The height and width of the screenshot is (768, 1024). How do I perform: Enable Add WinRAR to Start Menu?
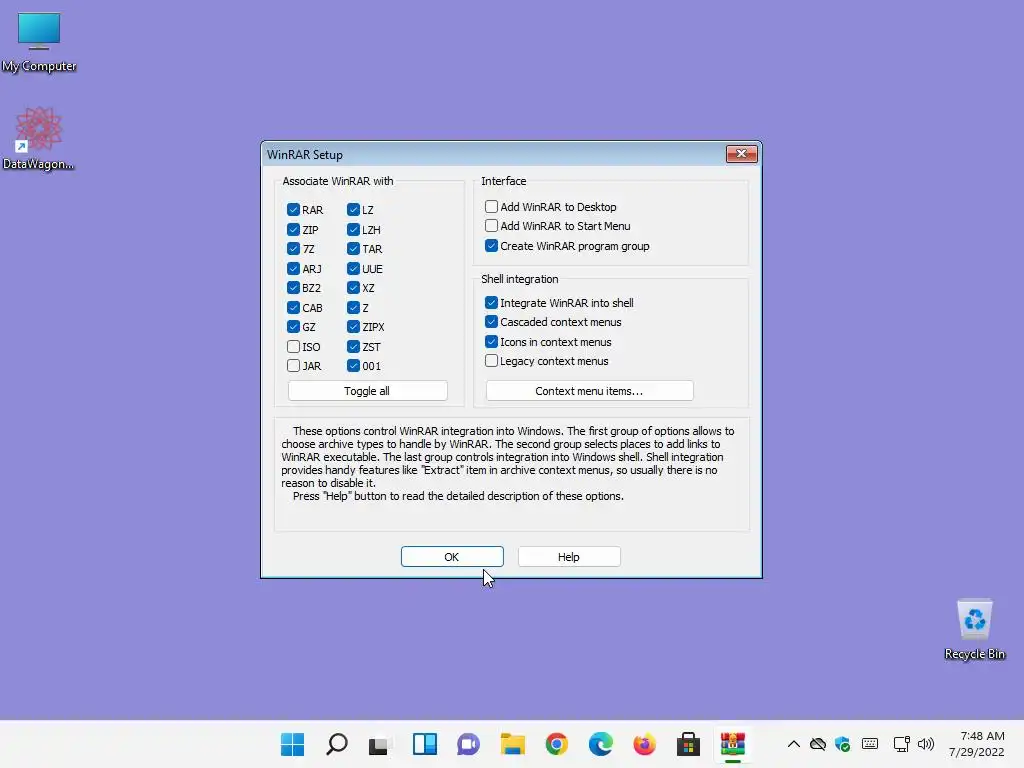coord(491,226)
